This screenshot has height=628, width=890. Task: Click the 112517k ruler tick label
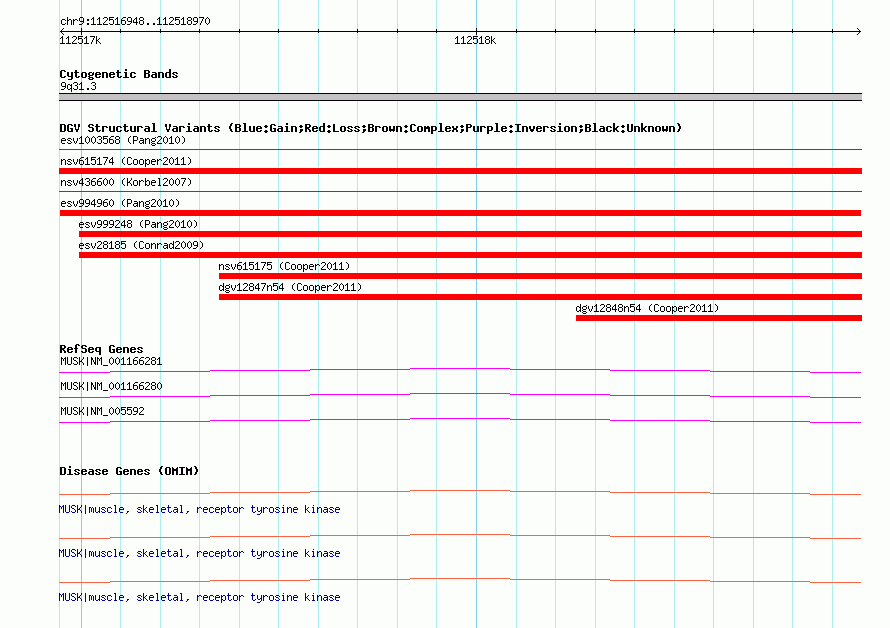pyautogui.click(x=80, y=40)
